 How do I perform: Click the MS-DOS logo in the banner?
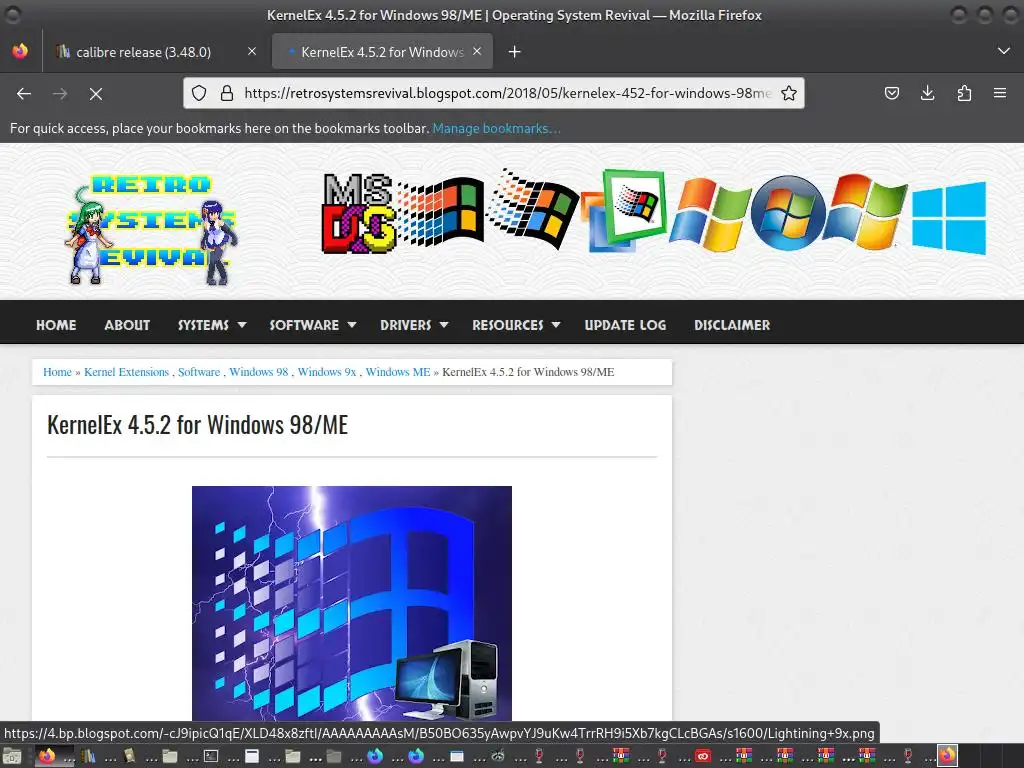point(359,214)
